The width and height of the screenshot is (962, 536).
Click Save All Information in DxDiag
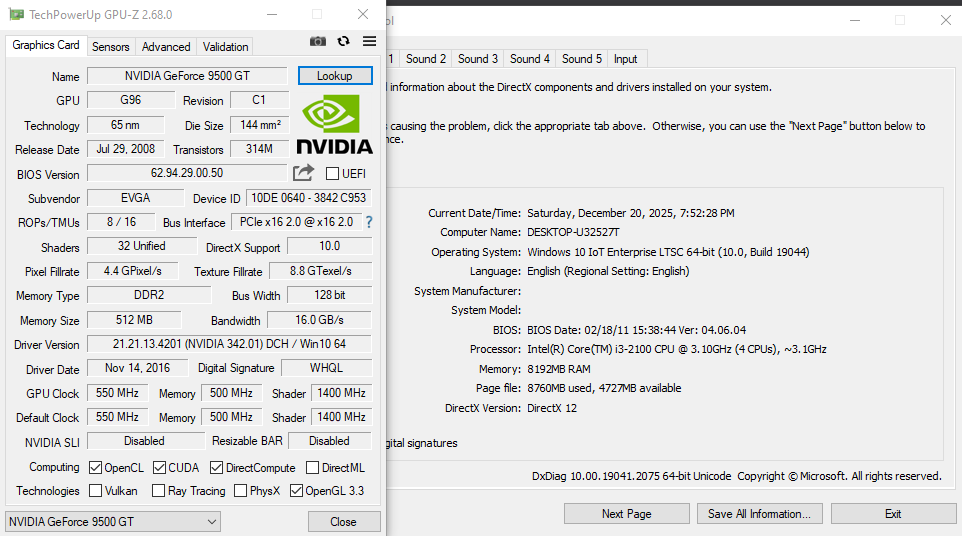pyautogui.click(x=759, y=514)
